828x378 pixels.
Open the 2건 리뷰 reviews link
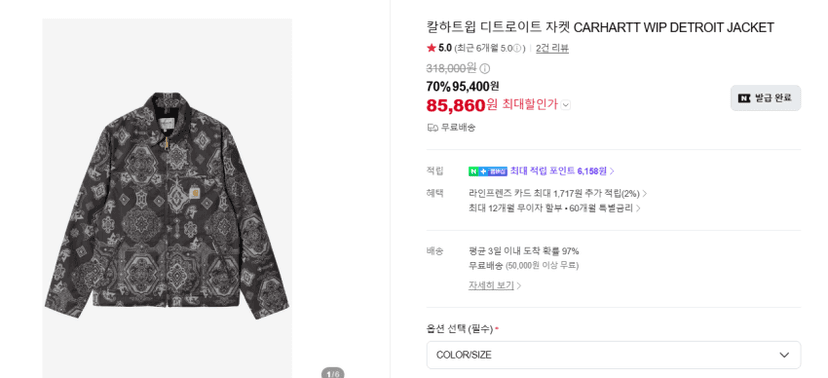pos(552,49)
